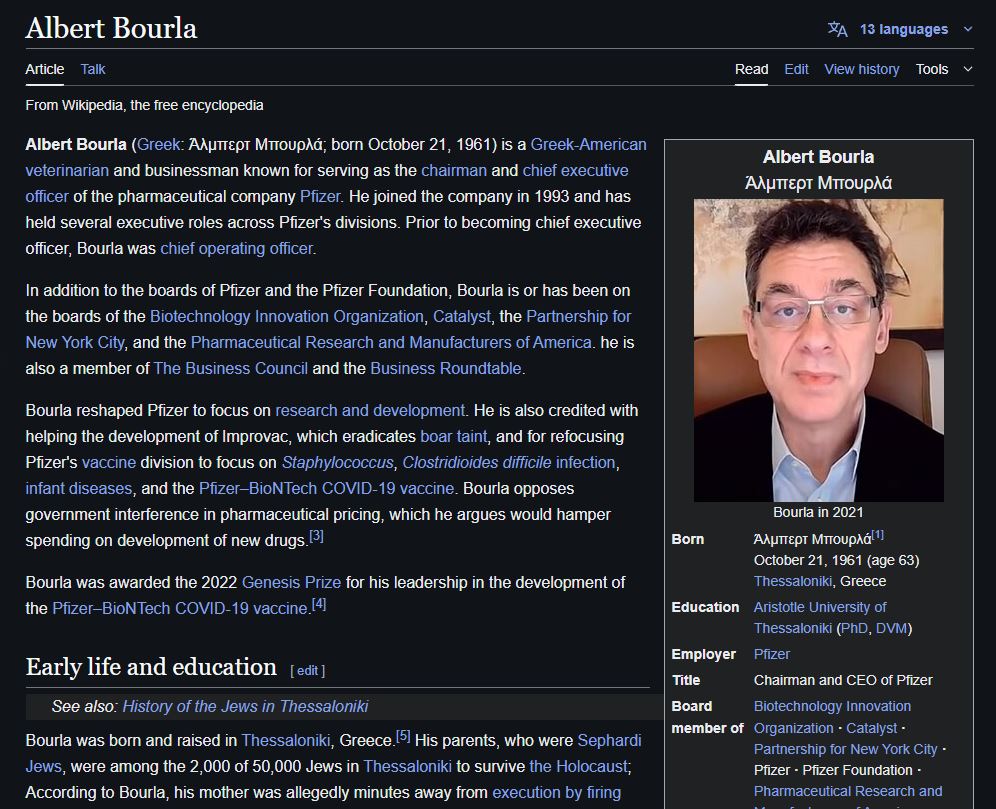Viewport: 996px width, 809px height.
Task: Open History of the Jews in Thessaloniki
Action: tap(245, 706)
